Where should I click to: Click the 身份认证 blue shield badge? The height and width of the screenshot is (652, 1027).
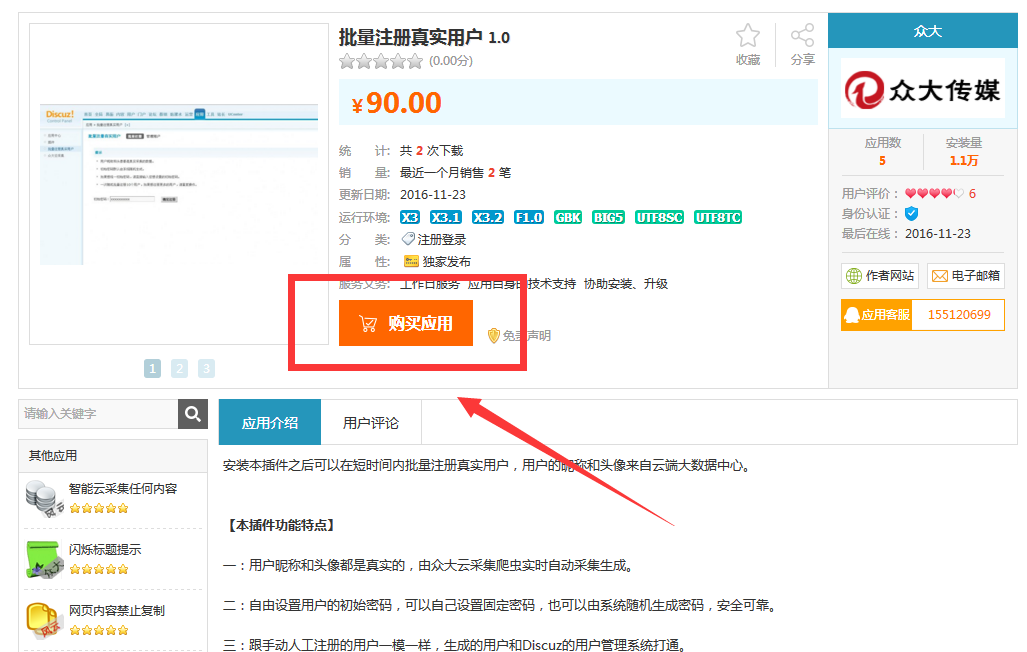[911, 214]
